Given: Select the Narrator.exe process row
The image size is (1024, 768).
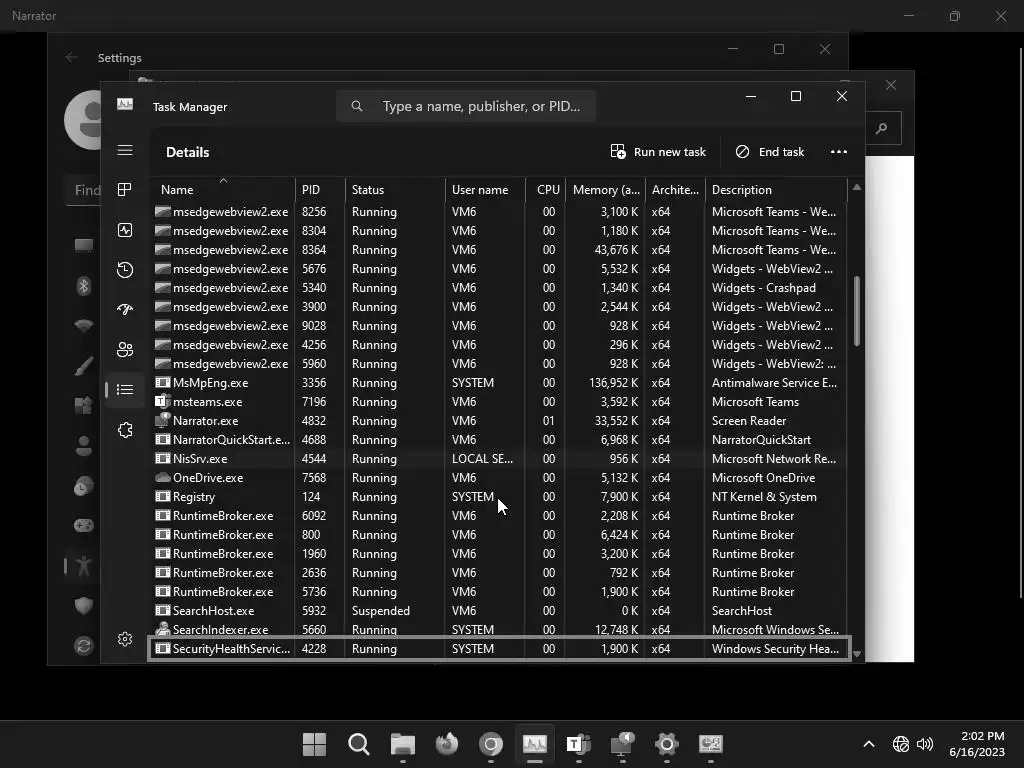Looking at the screenshot, I should (x=499, y=421).
